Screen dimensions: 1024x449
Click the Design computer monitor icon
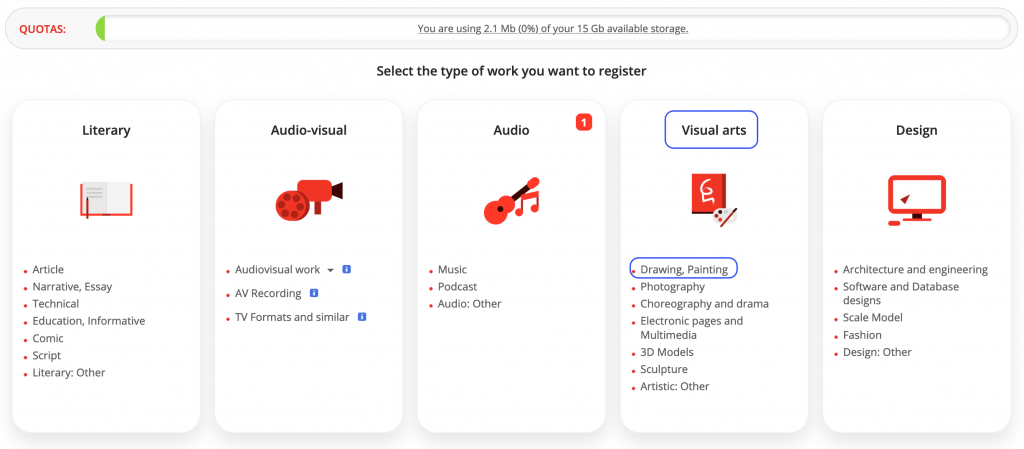tap(916, 199)
